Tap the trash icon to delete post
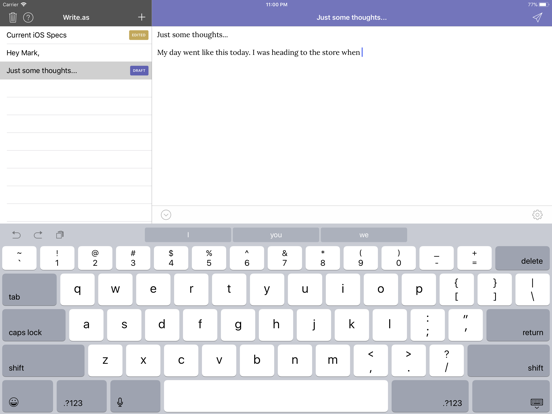The height and width of the screenshot is (414, 552). coord(13,17)
